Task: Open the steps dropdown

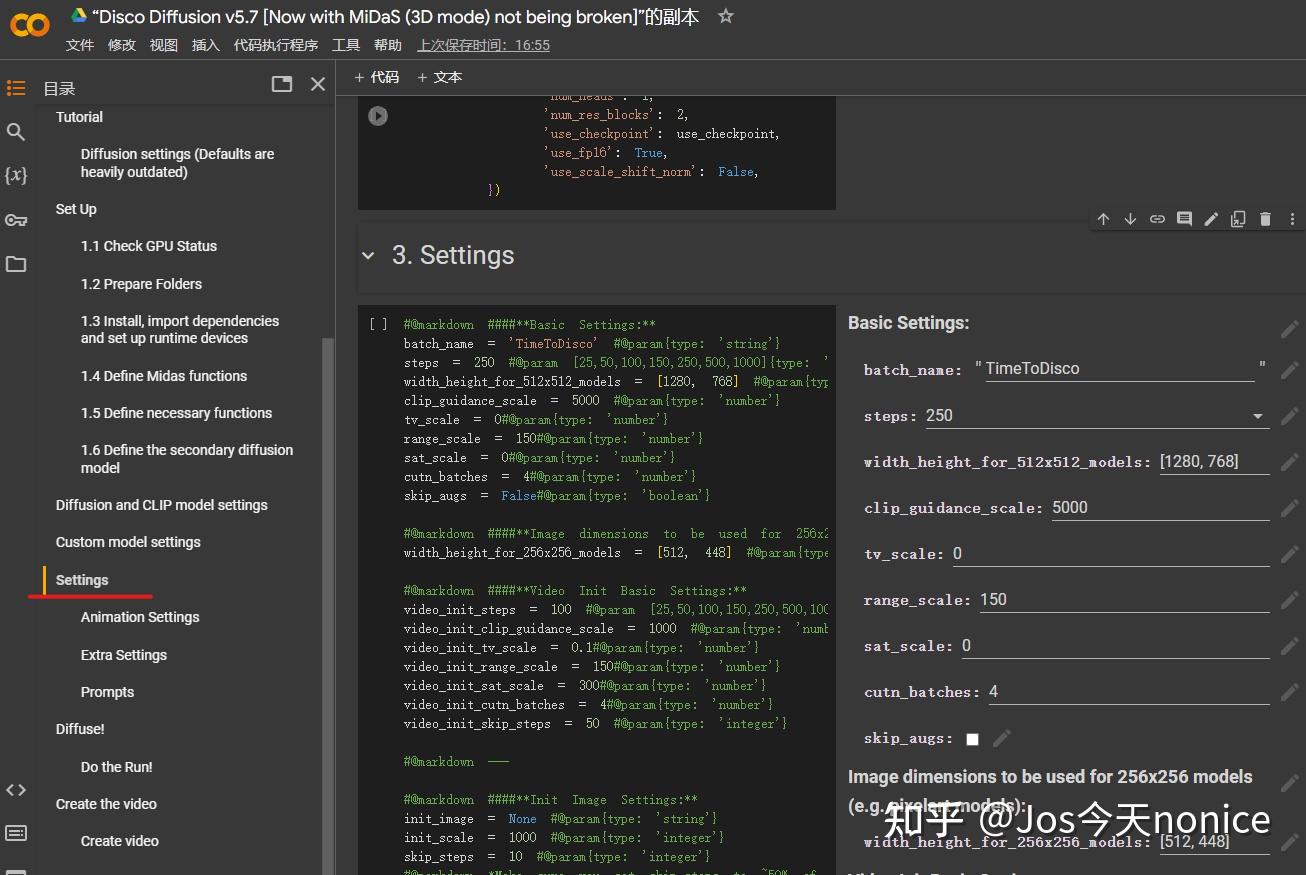Action: (x=1257, y=416)
